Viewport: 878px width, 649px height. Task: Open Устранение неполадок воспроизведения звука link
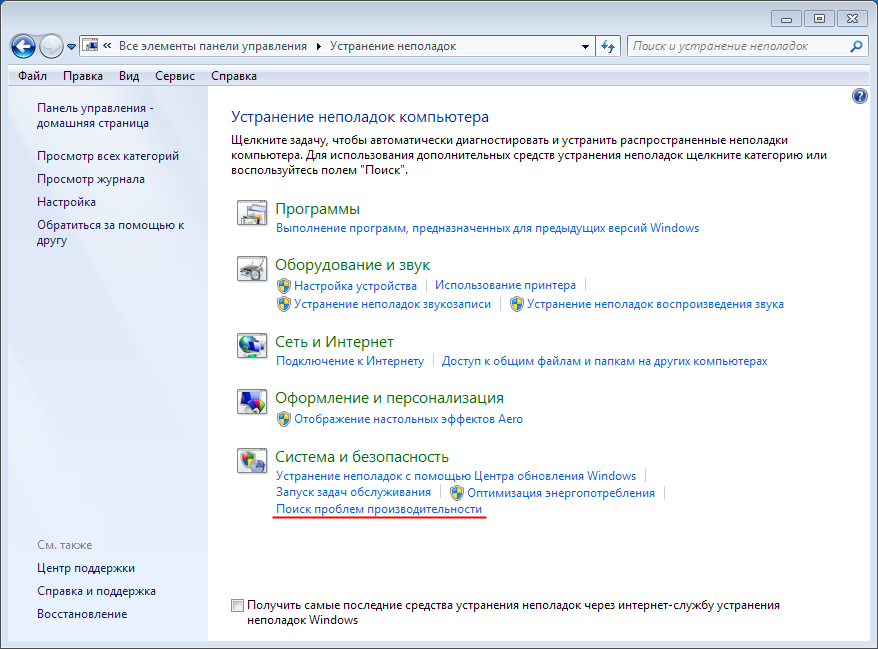655,304
